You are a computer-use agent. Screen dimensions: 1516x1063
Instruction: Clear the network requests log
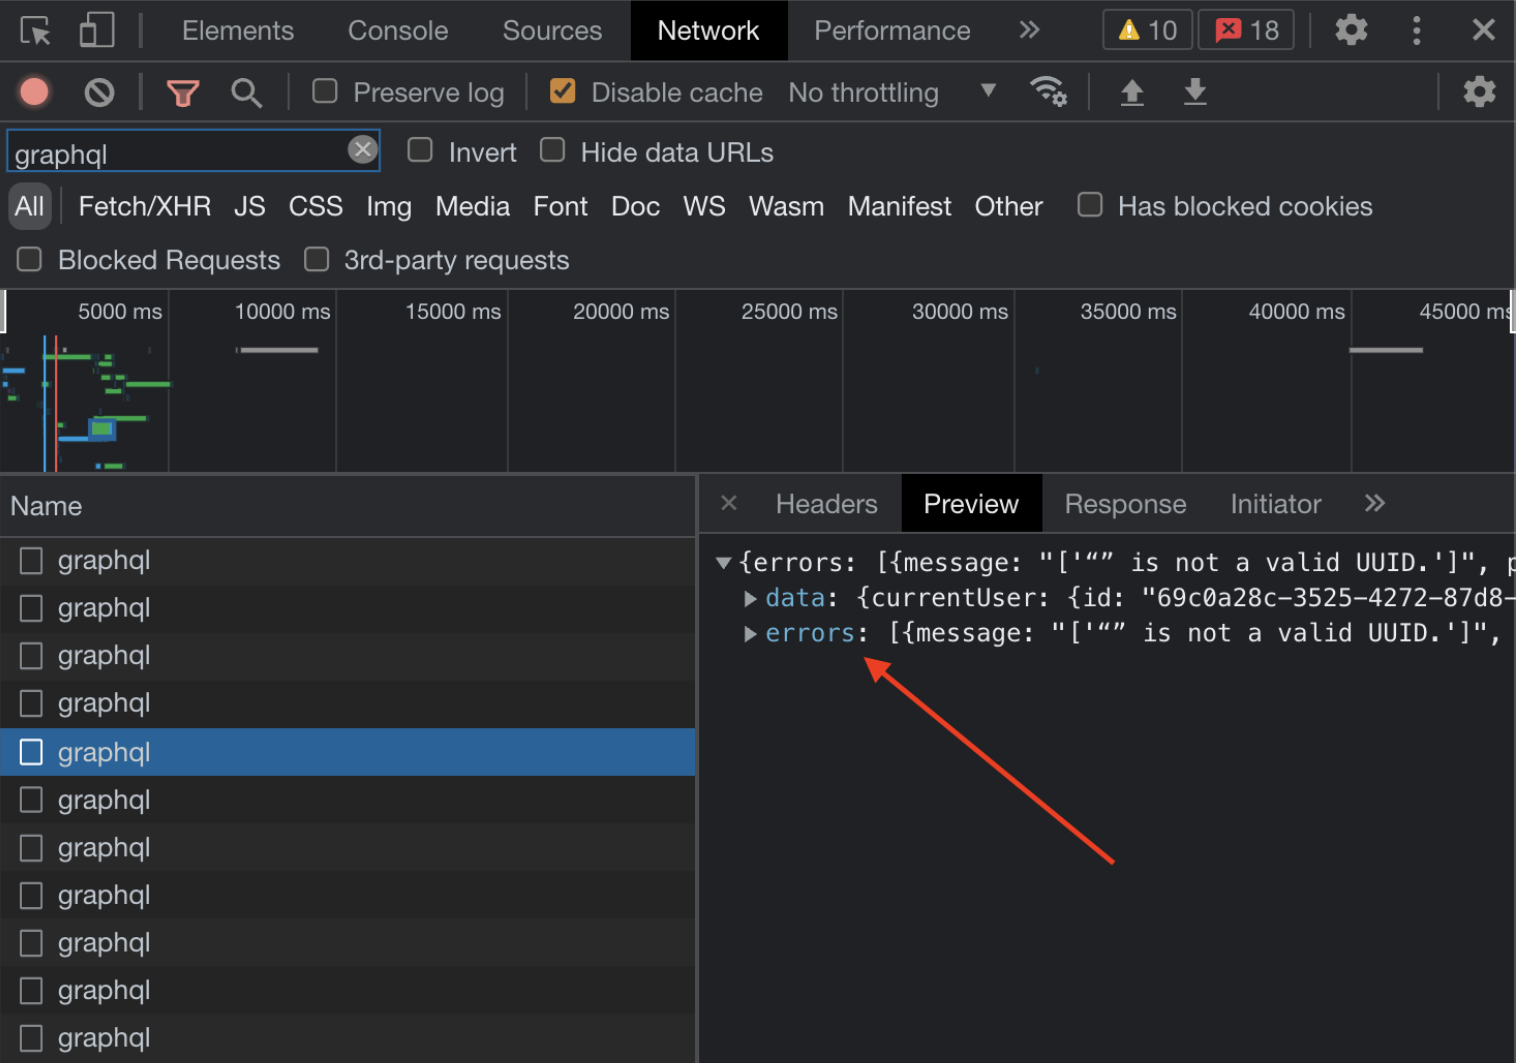[x=98, y=91]
